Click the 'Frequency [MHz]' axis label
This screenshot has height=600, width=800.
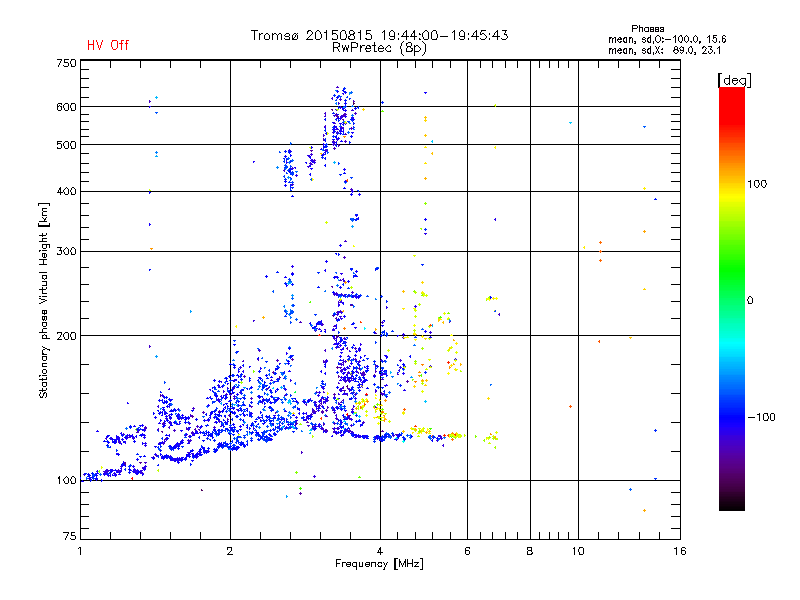(x=379, y=564)
